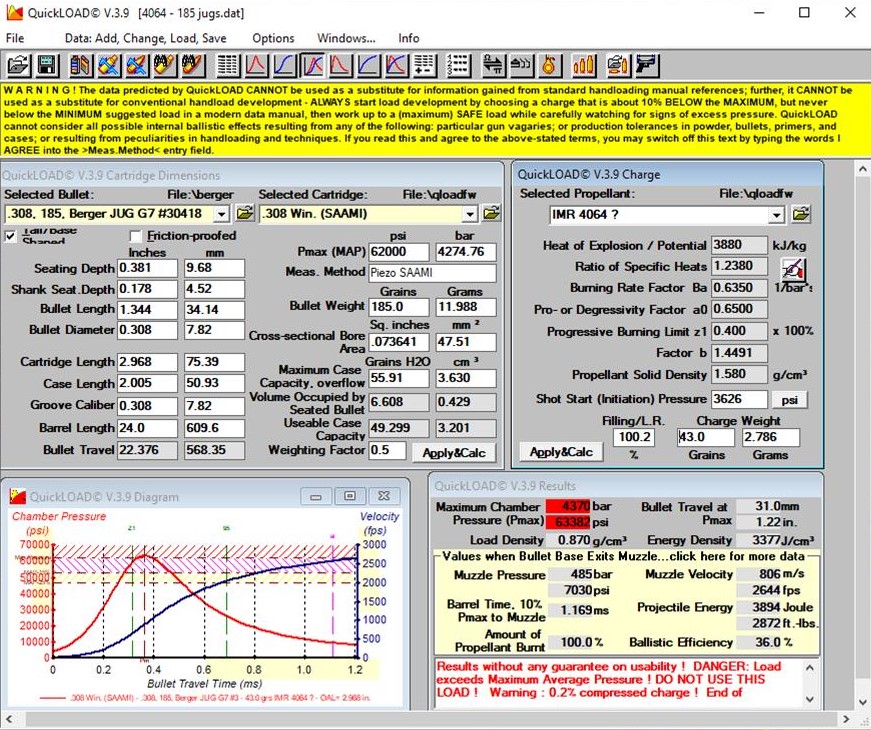Click the Seating Depth inches field
Image resolution: width=871 pixels, height=730 pixels.
(148, 268)
